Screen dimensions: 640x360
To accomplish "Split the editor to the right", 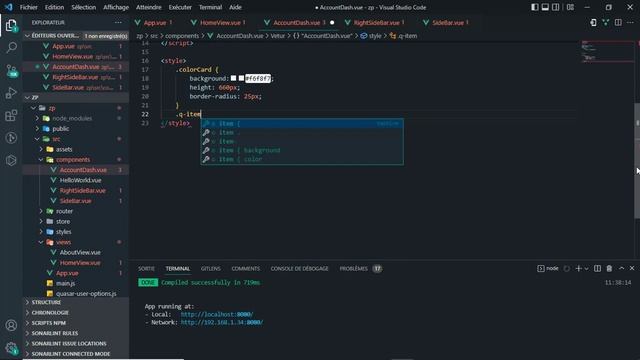I will click(618, 22).
